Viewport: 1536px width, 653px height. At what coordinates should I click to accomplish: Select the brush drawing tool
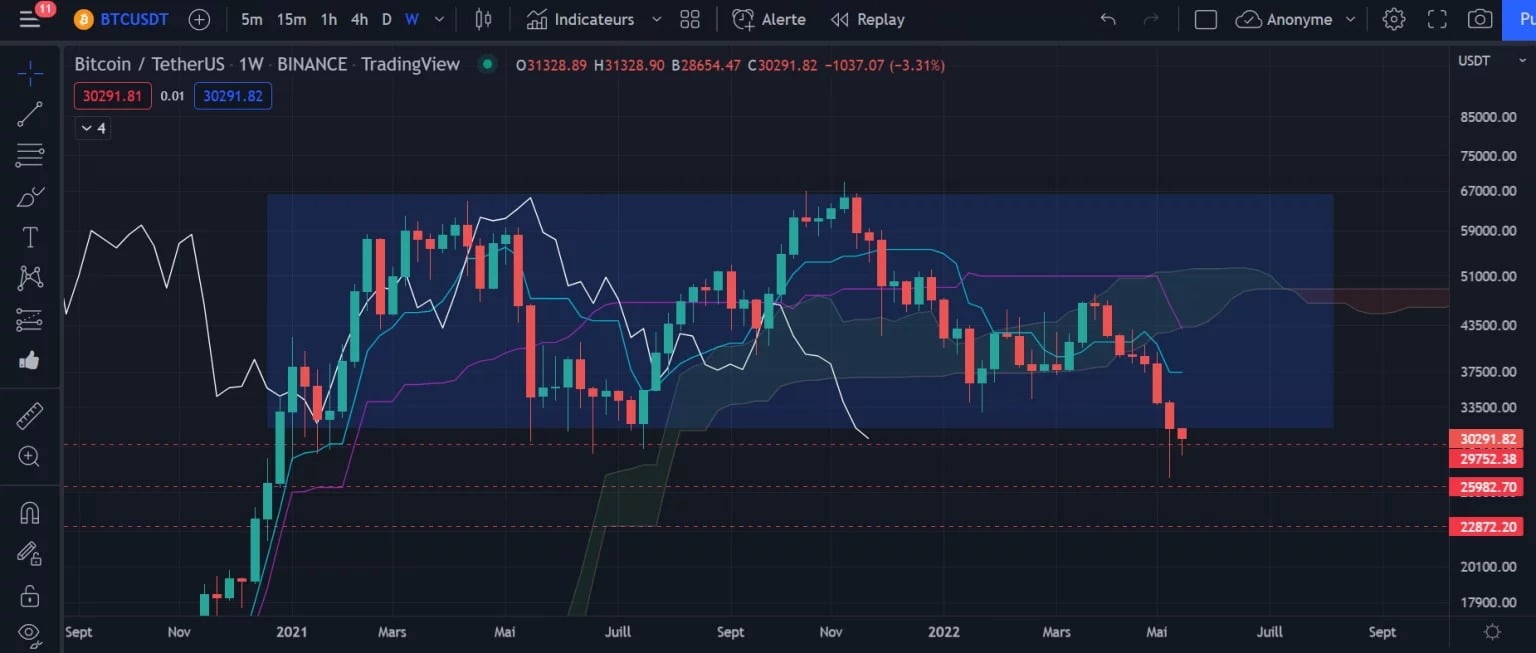click(x=30, y=196)
